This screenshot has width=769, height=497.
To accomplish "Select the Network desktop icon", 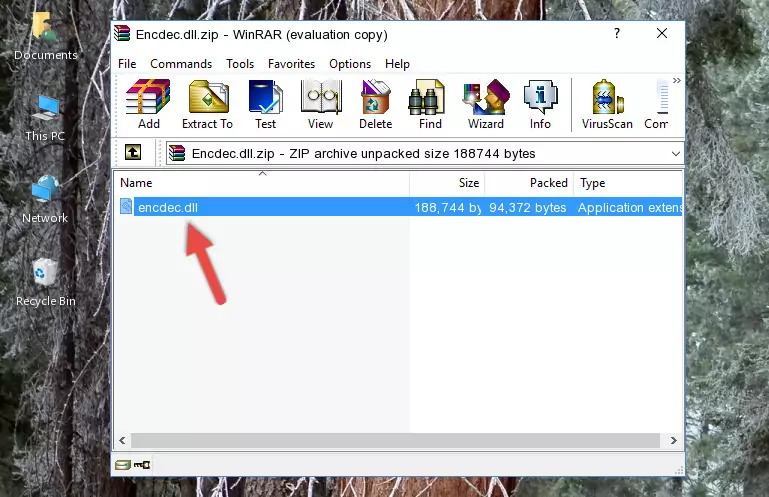I will tap(45, 200).
